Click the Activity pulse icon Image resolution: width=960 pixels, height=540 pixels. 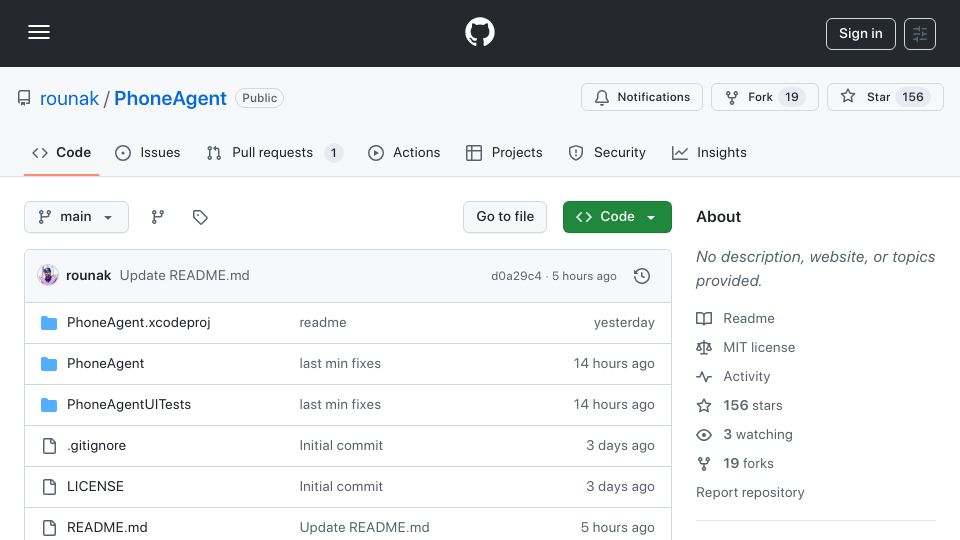[704, 377]
